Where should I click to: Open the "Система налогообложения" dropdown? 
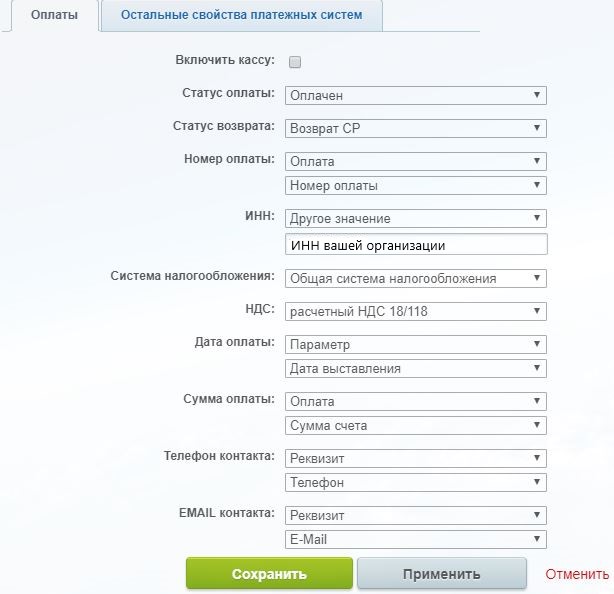pos(416,278)
